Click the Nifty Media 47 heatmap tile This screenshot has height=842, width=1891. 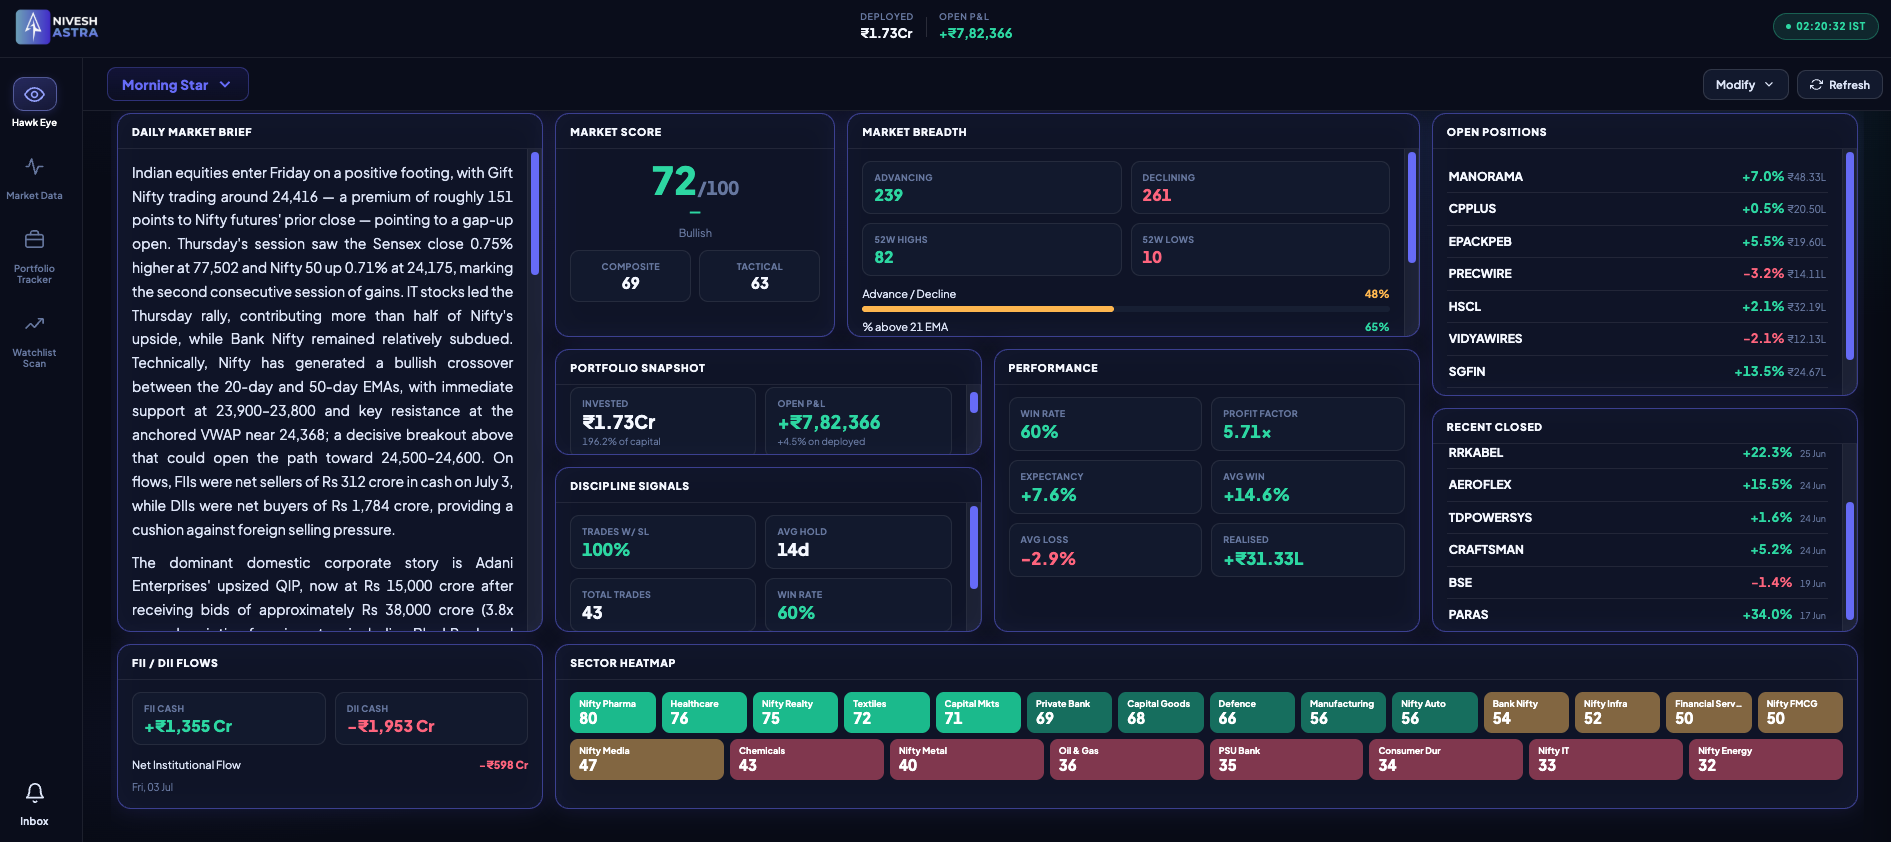tap(647, 759)
